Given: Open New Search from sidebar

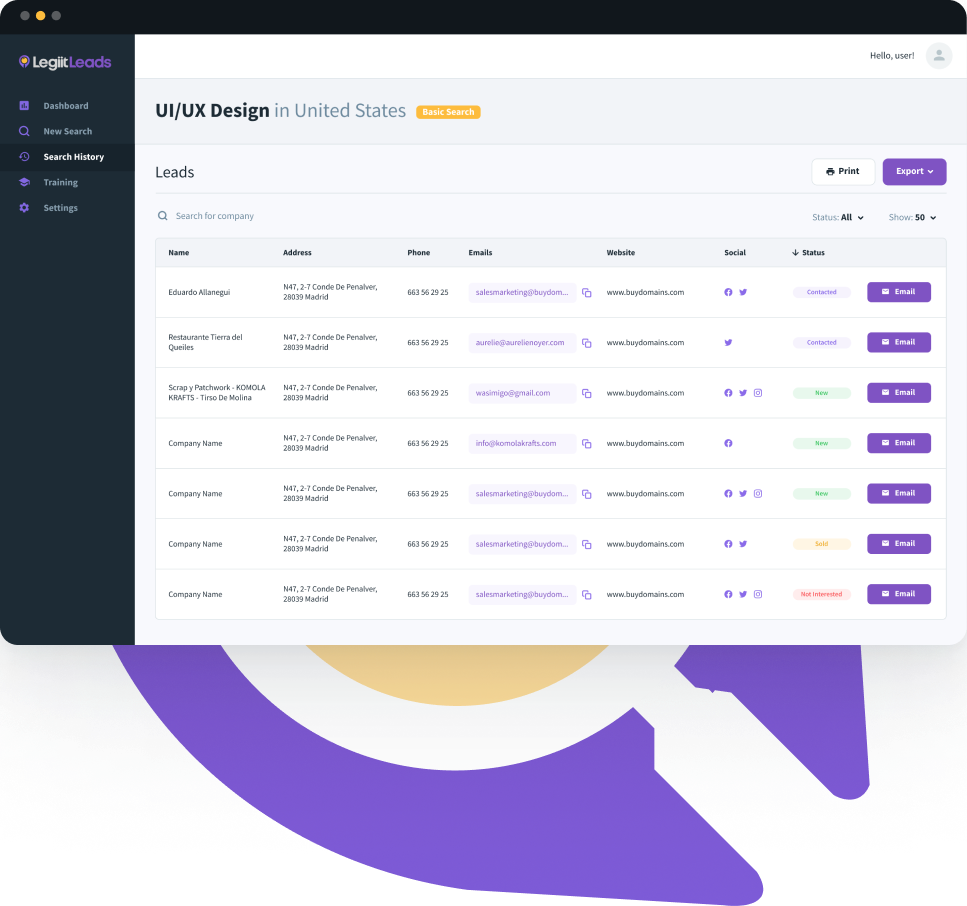Looking at the screenshot, I should pyautogui.click(x=67, y=131).
